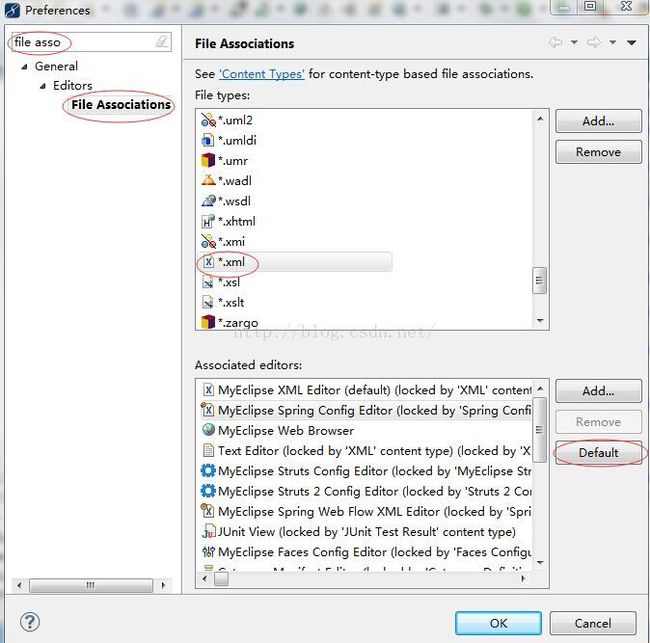Click the *.uml2 file type icon
The height and width of the screenshot is (643, 650).
[208, 120]
